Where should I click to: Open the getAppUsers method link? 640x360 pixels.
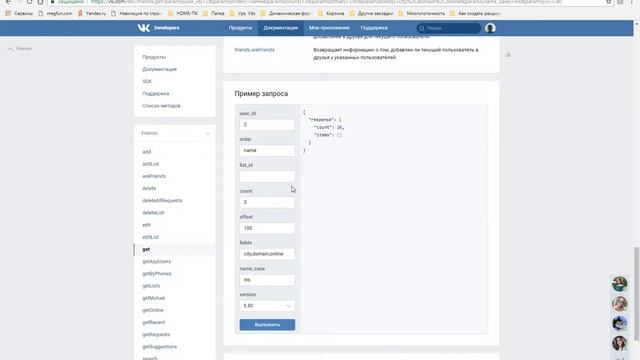tap(157, 262)
